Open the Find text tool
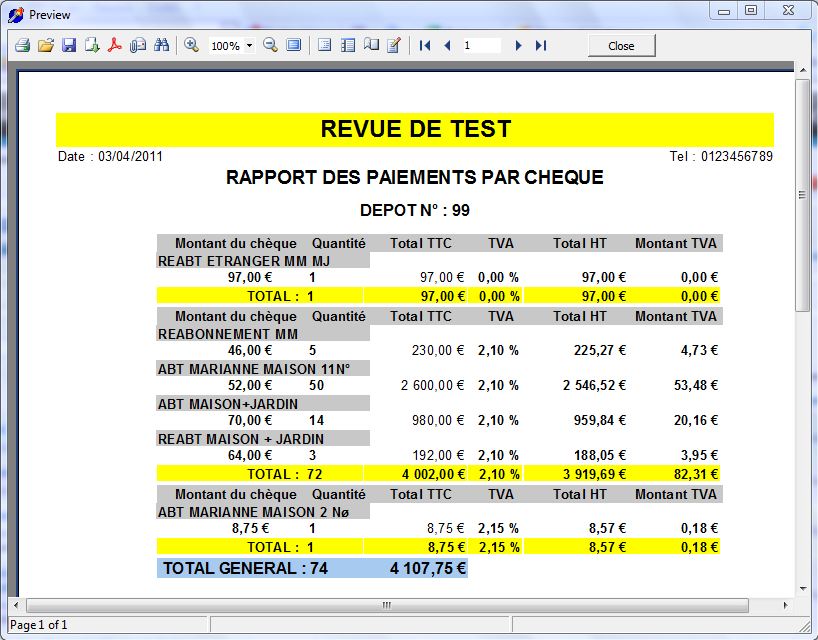 tap(160, 45)
